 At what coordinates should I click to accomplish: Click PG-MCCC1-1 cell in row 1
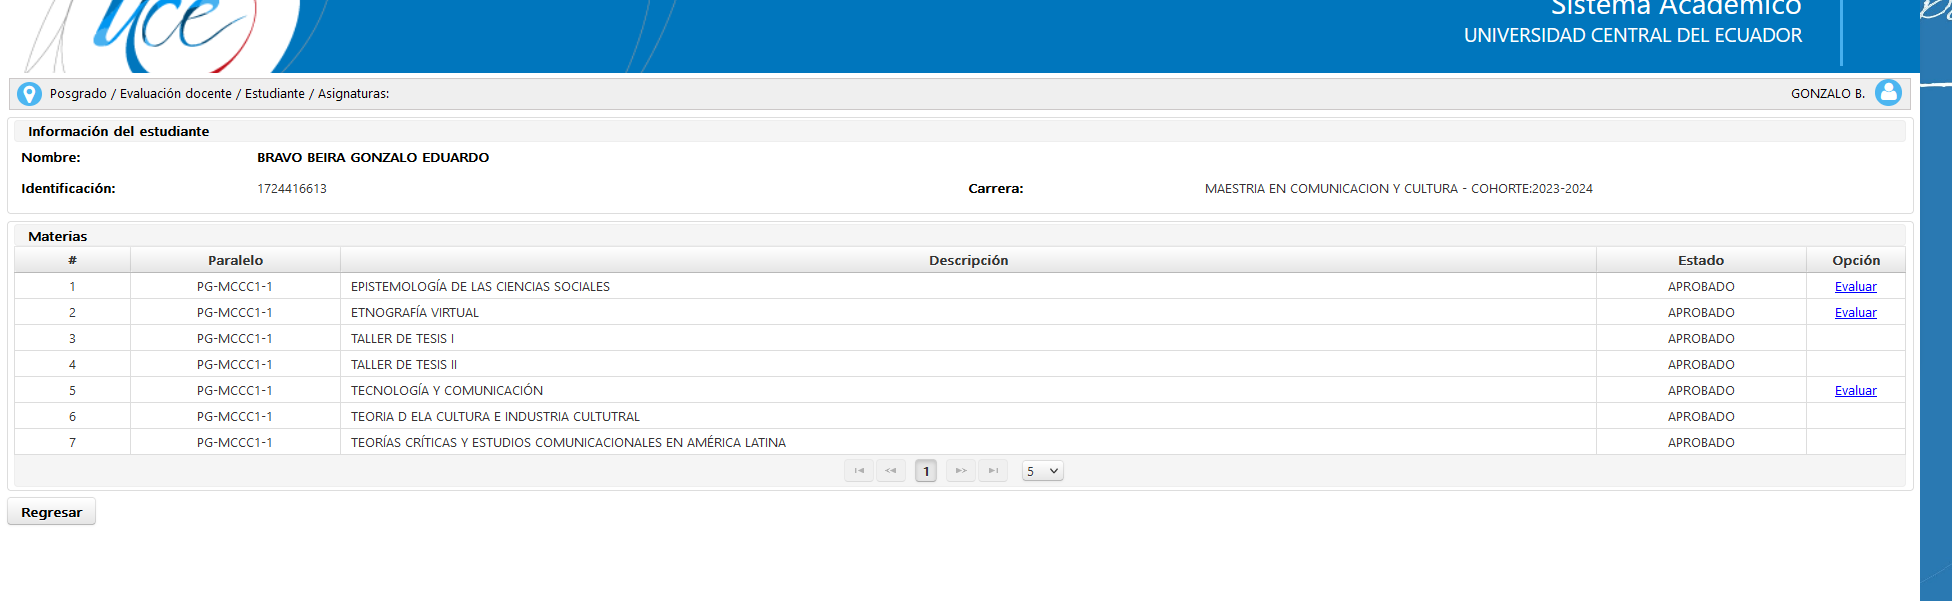tap(235, 287)
